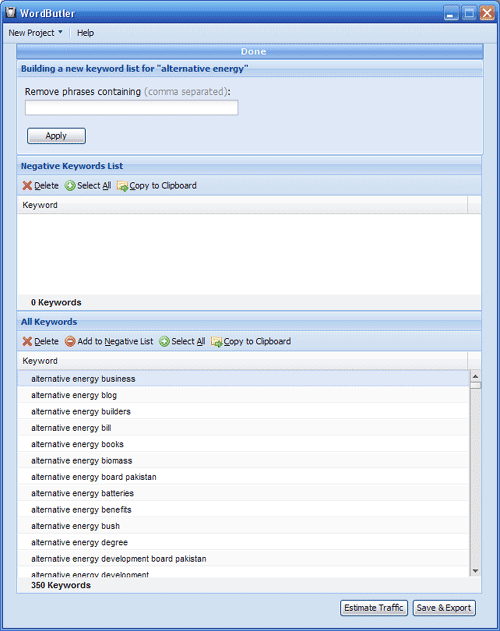Viewport: 500px width, 631px height.
Task: Select keyword "alternative energy benefits"
Action: [x=243, y=509]
